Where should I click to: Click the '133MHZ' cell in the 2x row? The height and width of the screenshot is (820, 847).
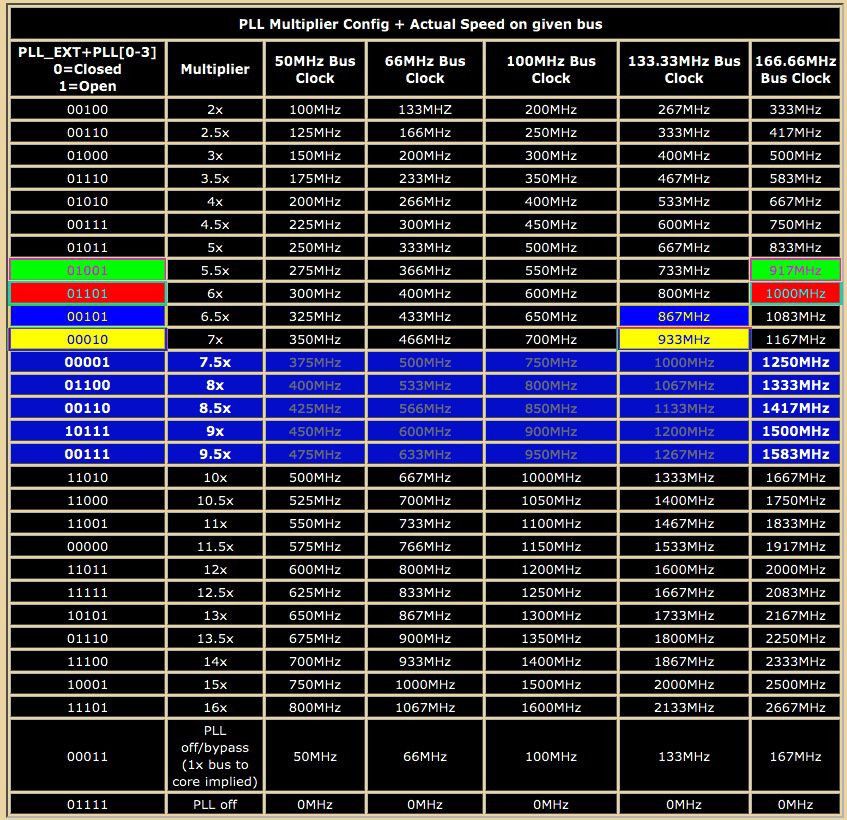pyautogui.click(x=425, y=110)
